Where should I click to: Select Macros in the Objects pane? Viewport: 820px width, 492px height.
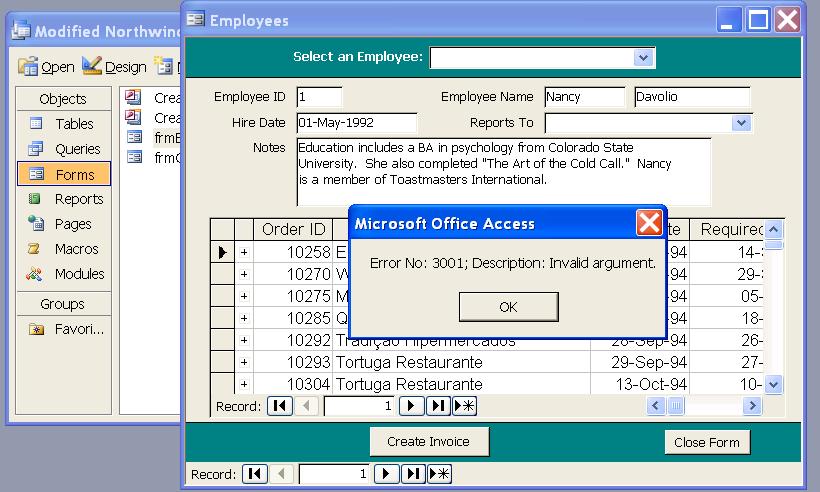[64, 249]
